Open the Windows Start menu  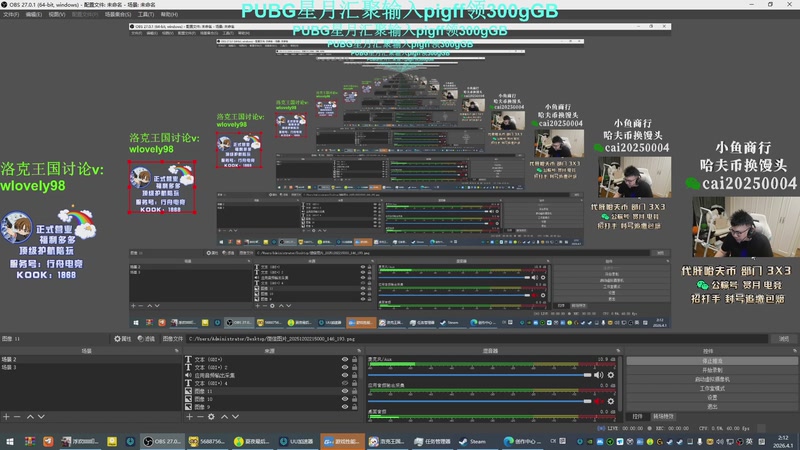[x=10, y=441]
